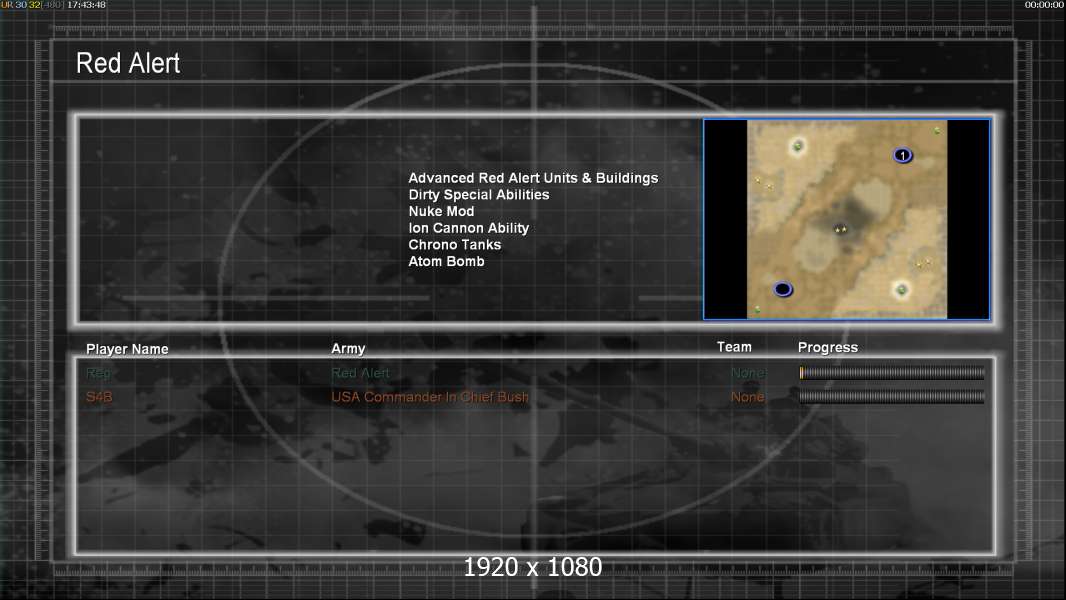
Task: Click the USA Commander player's progress bar
Action: point(891,397)
